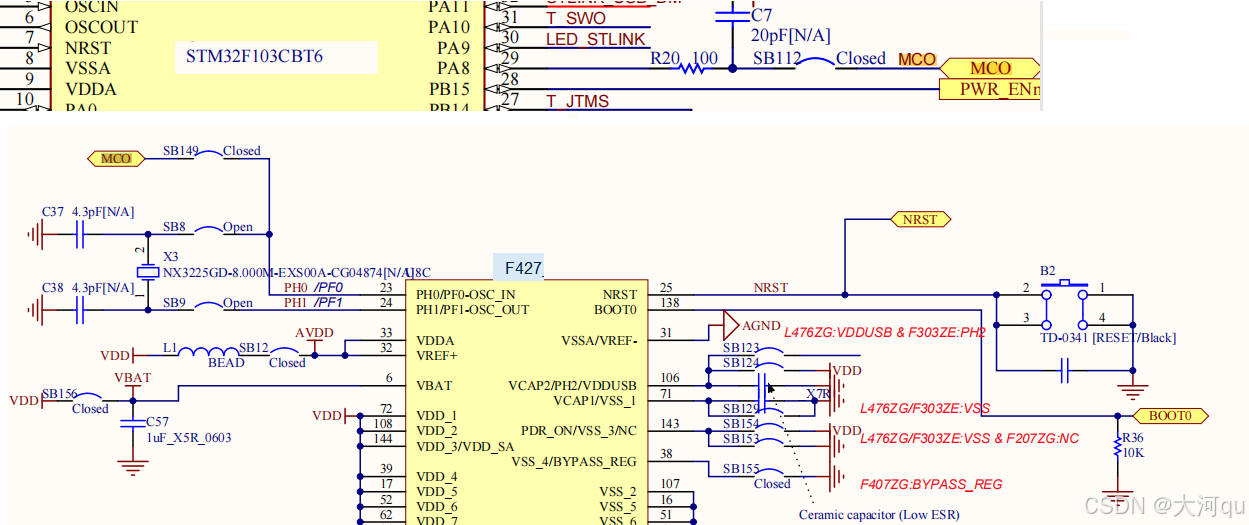Click the OSCOUT pin label

101,27
